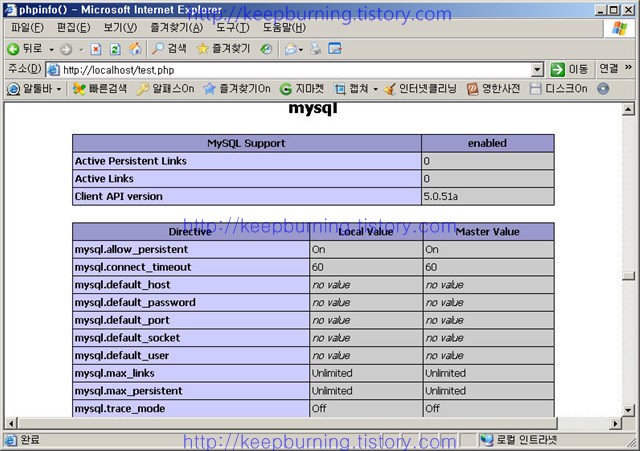
Task: Click the mysql.default_socket directive cell
Action: [x=191, y=338]
